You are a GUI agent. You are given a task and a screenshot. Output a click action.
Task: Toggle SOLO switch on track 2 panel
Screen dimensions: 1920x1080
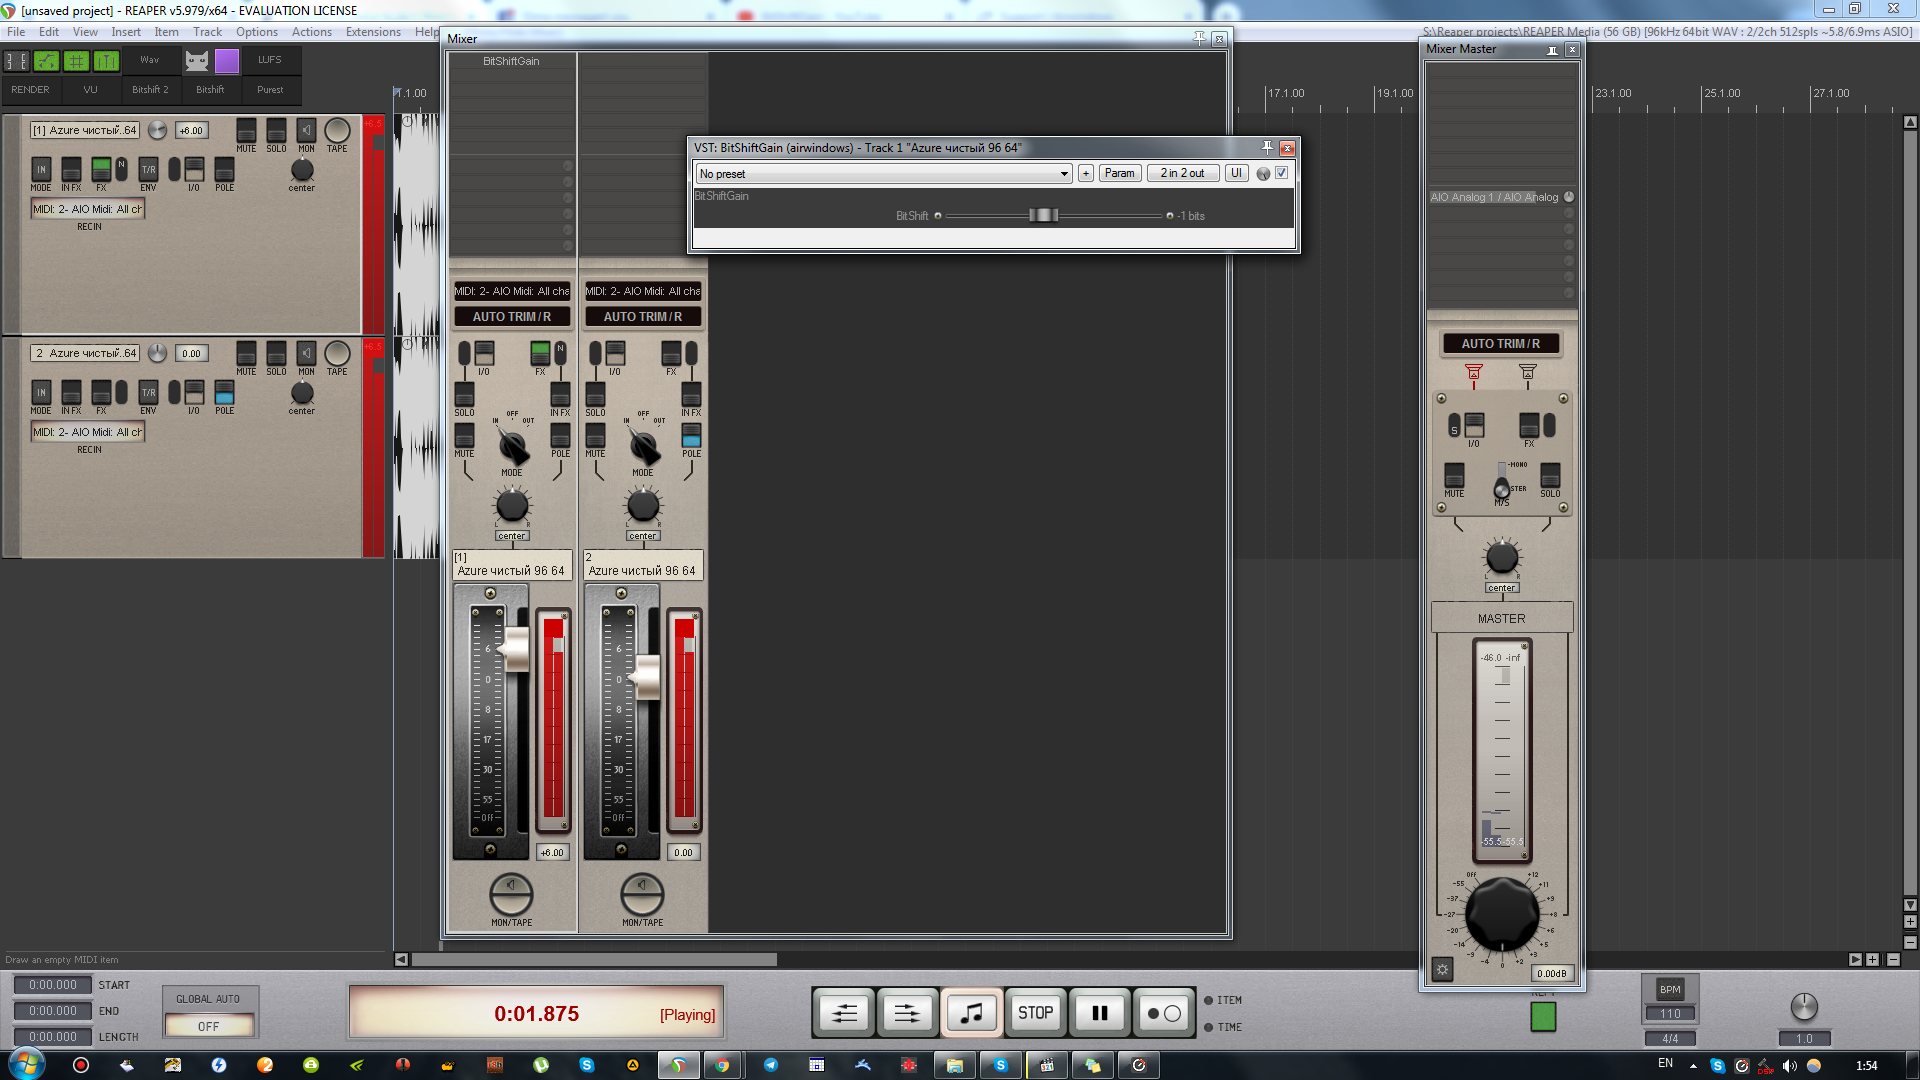tap(276, 354)
